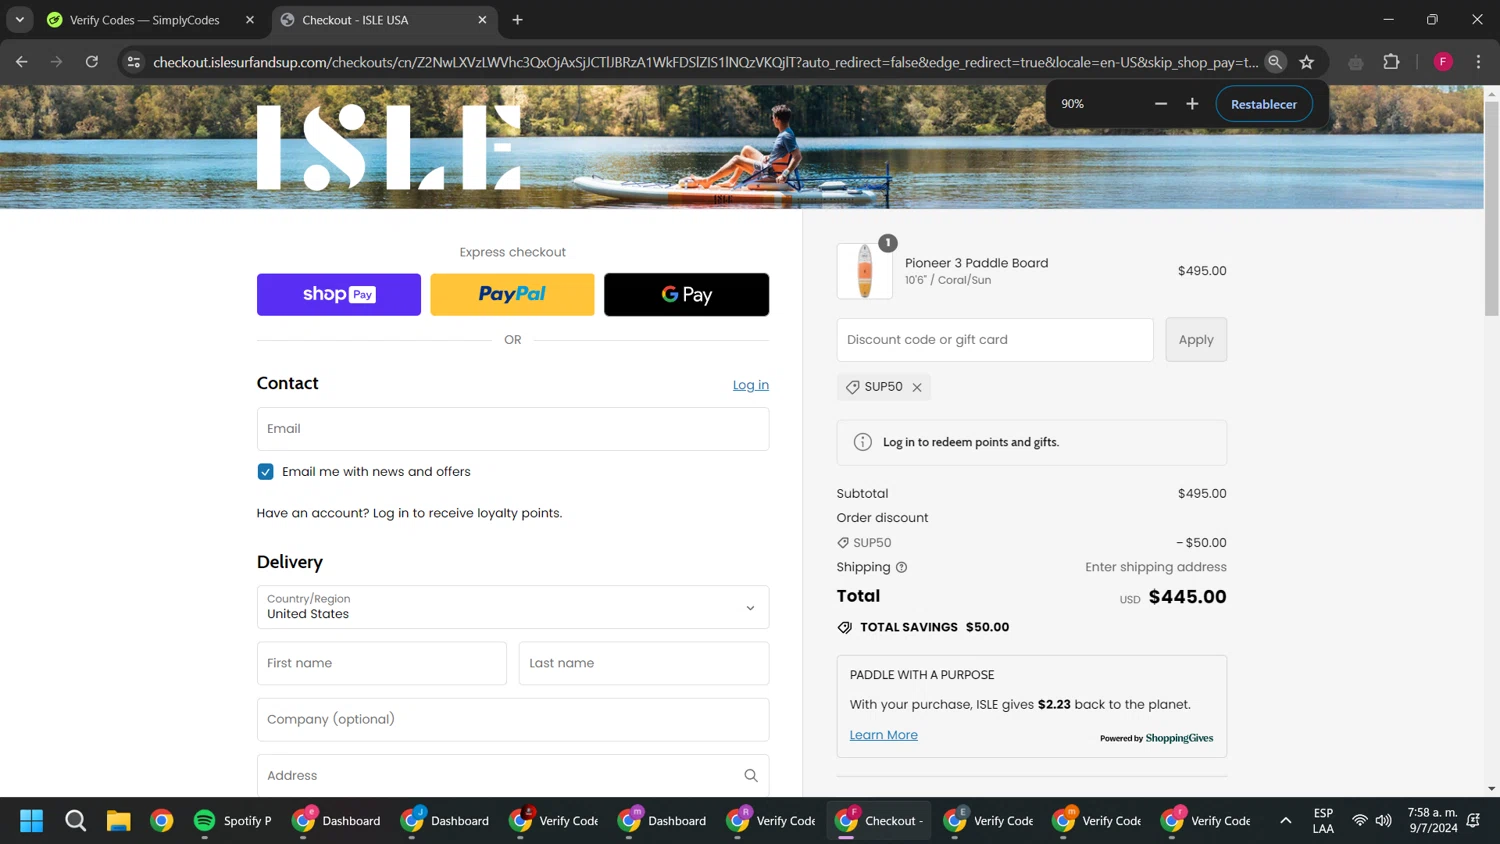
Task: Increase zoom with the plus button
Action: tap(1192, 104)
